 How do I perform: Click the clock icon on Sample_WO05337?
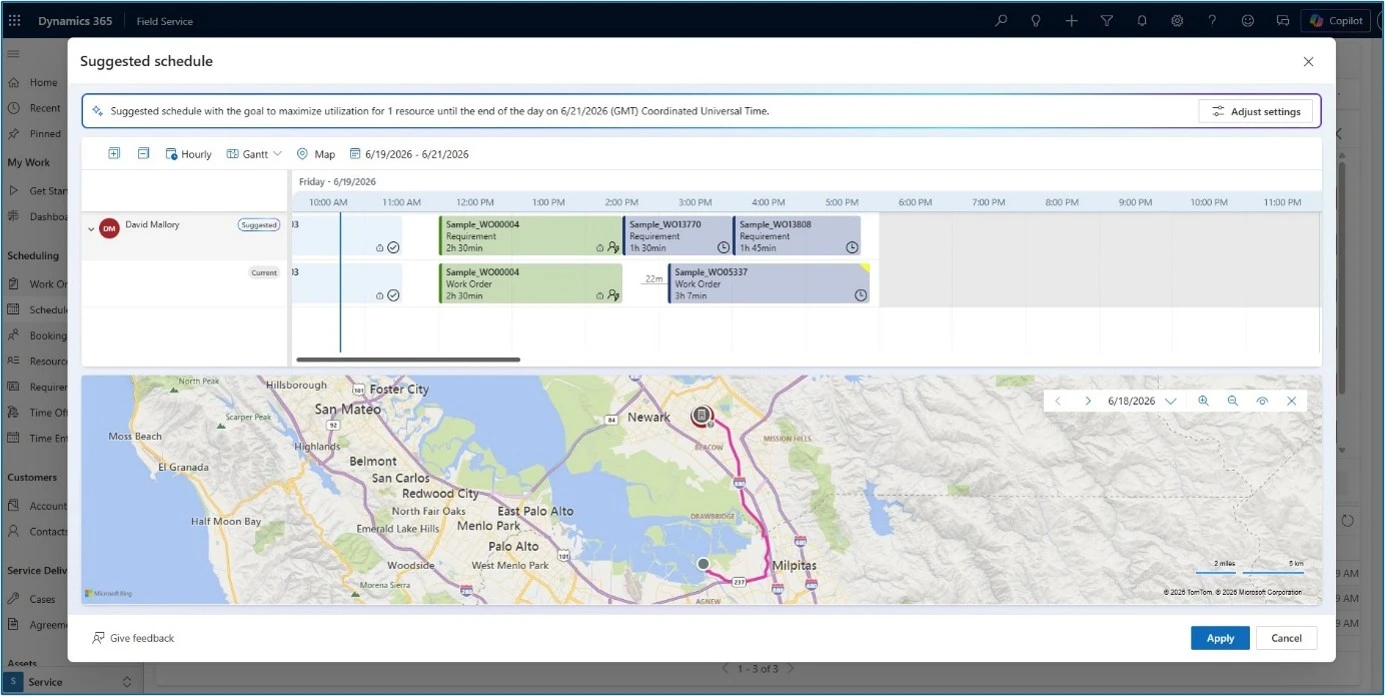[860, 295]
